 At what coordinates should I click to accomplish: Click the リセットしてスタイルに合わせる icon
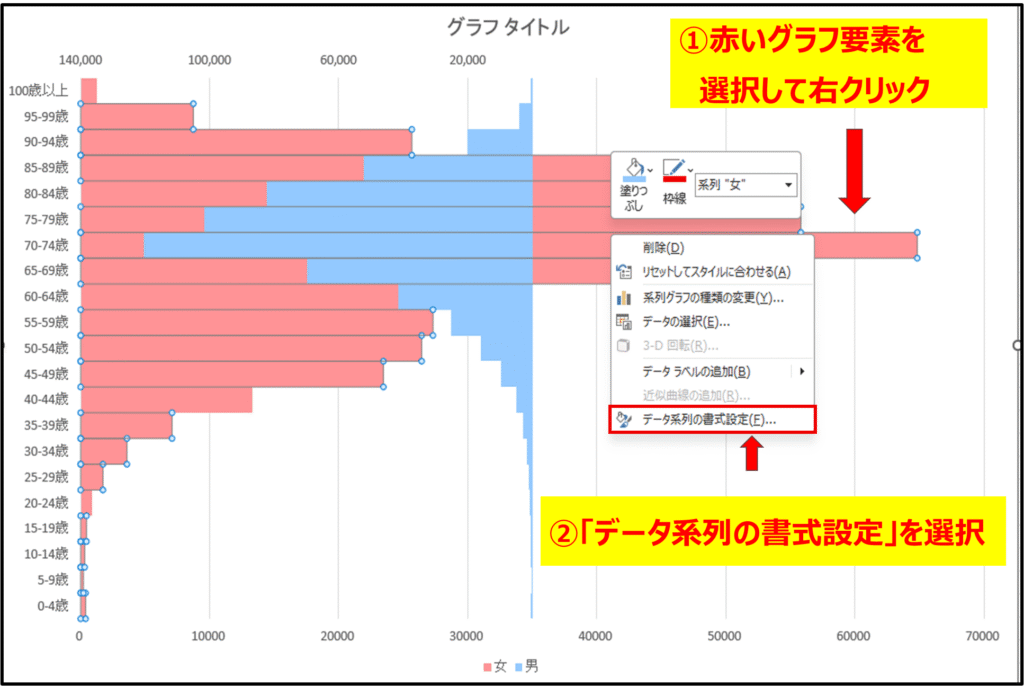point(625,271)
